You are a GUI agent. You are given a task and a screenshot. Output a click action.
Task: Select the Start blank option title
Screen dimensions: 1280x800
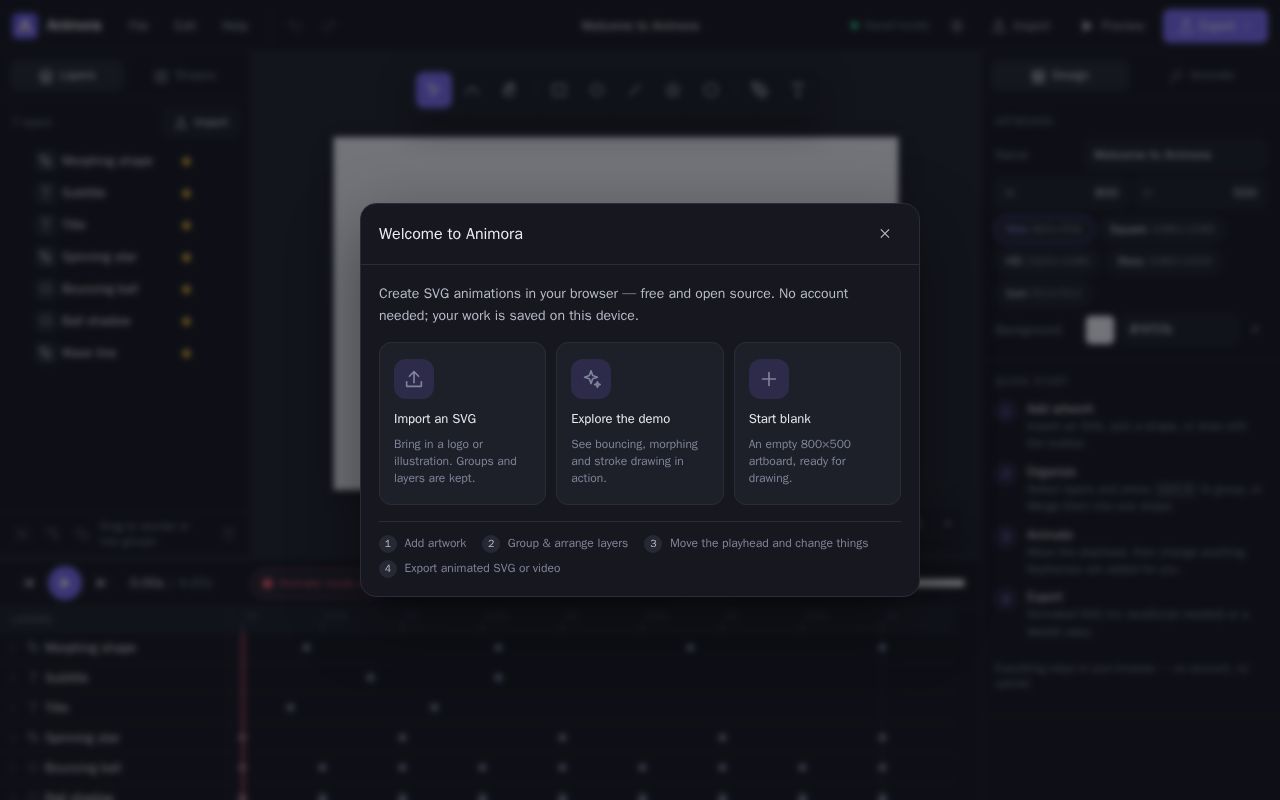click(780, 419)
